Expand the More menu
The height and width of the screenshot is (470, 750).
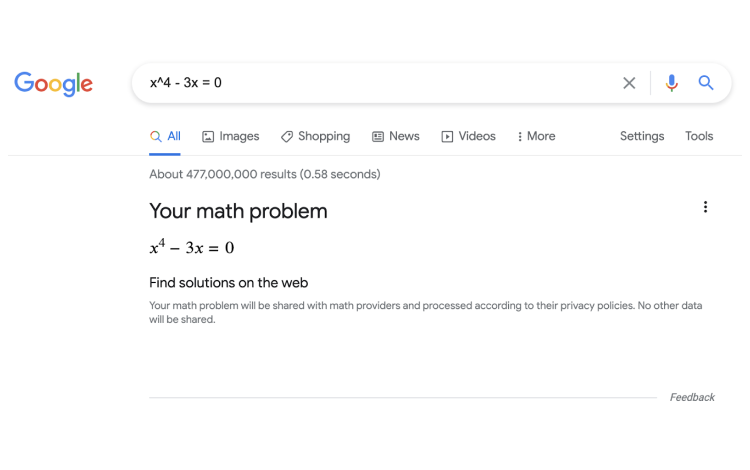(x=536, y=136)
